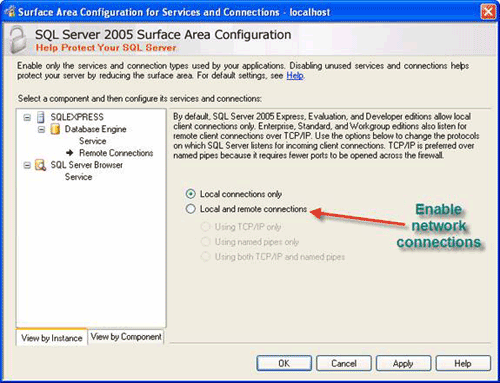
Task: Select Local connections only radio button
Action: (x=190, y=194)
